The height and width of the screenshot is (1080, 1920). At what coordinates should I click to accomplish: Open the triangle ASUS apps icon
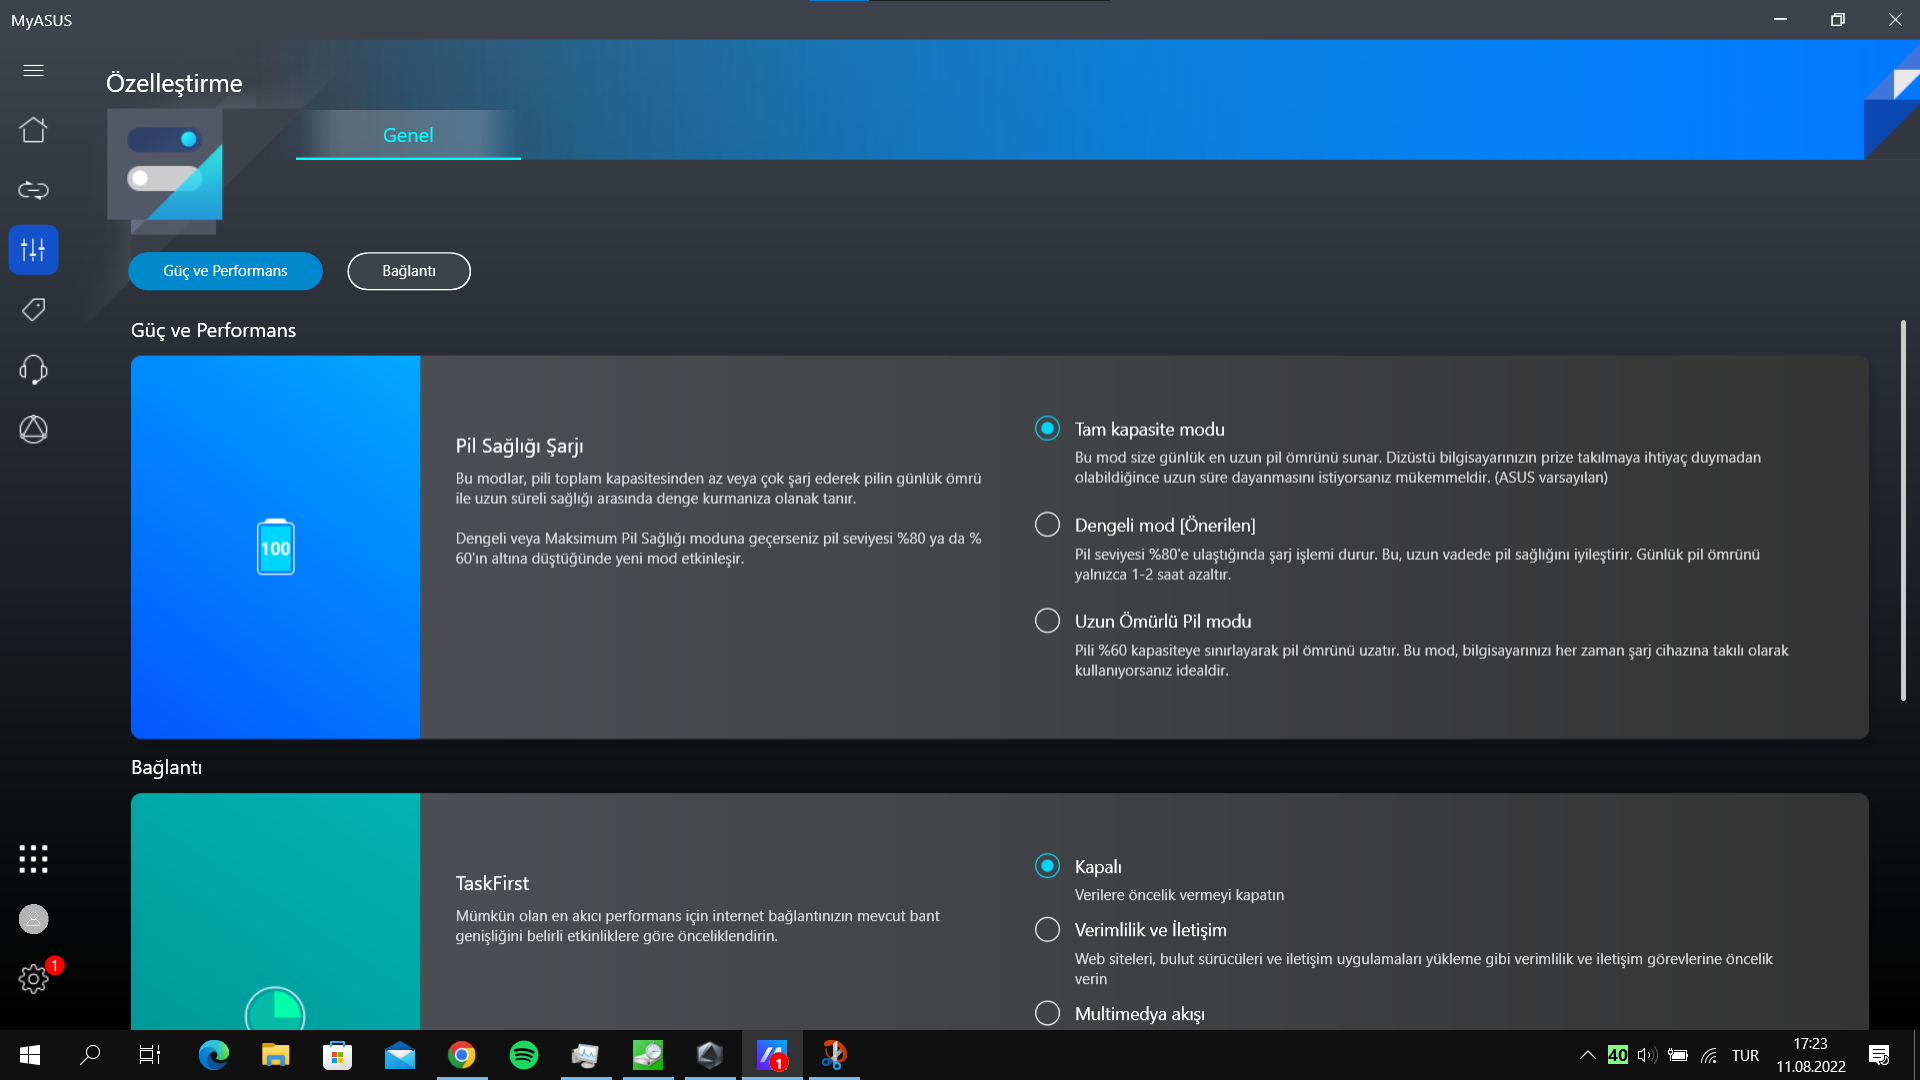[x=33, y=430]
